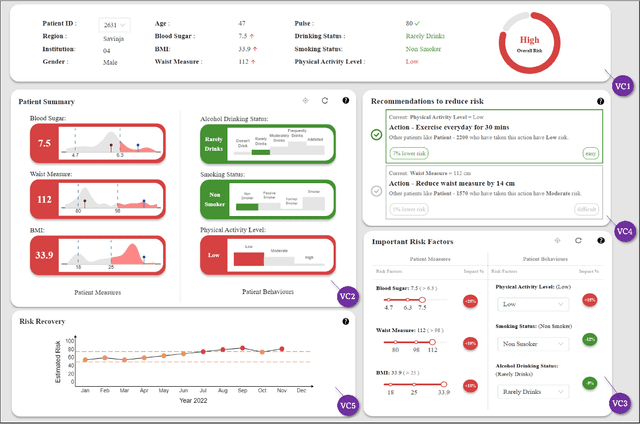Open help for Recommendations to reduce risk
The image size is (640, 424).
click(x=600, y=101)
